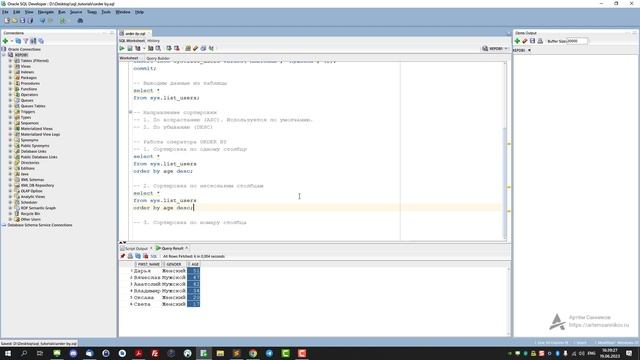Open the Navigate menu
The width and height of the screenshot is (640, 360).
(46, 12)
